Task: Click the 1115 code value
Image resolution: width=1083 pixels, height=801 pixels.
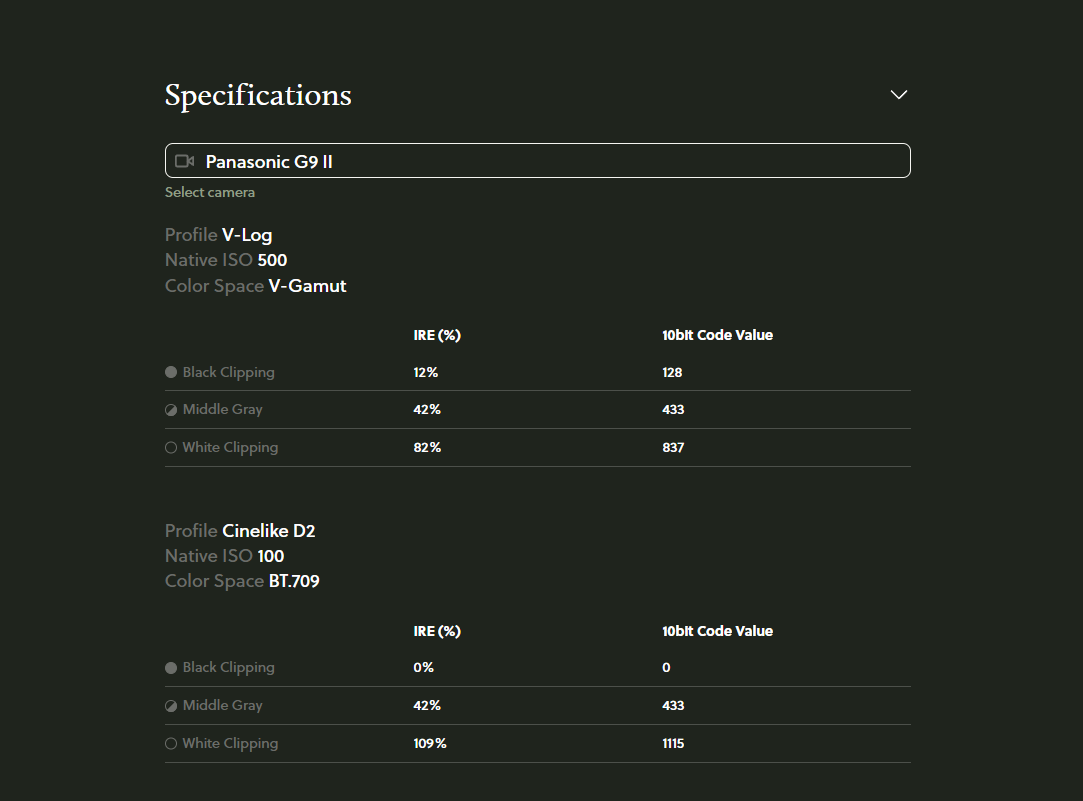Action: (673, 744)
